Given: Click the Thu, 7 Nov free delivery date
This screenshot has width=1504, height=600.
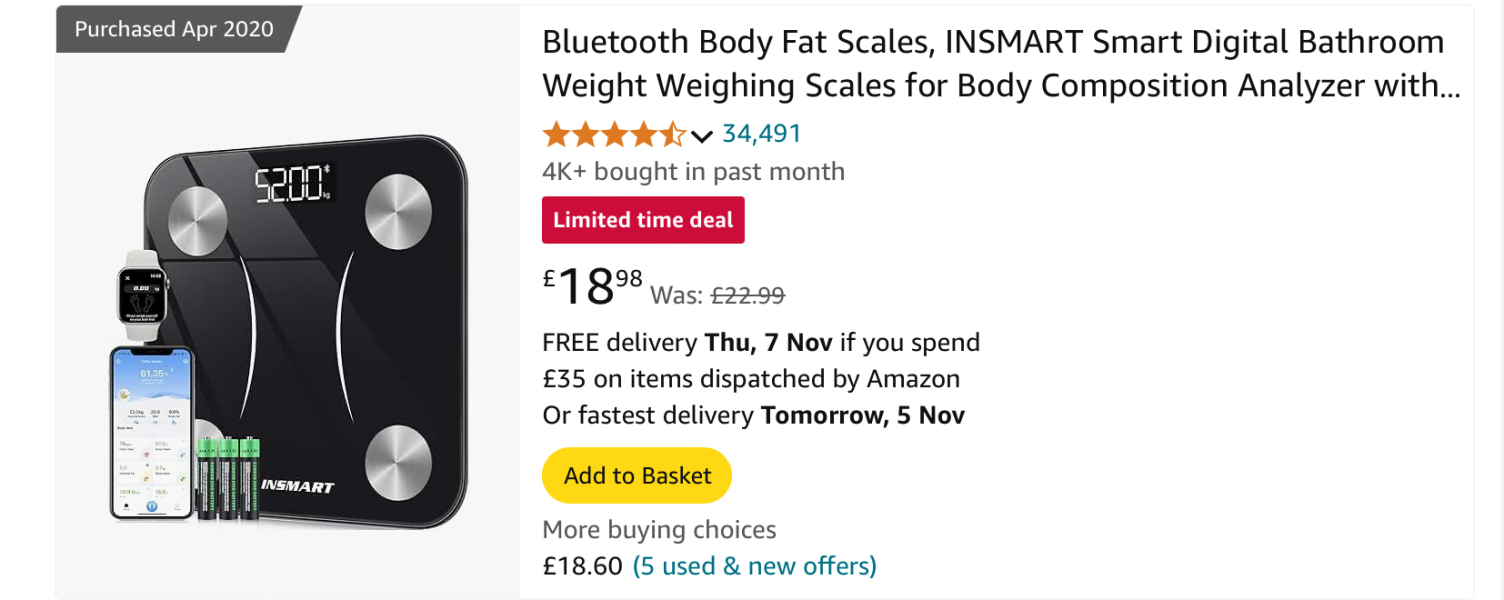Looking at the screenshot, I should click(768, 343).
